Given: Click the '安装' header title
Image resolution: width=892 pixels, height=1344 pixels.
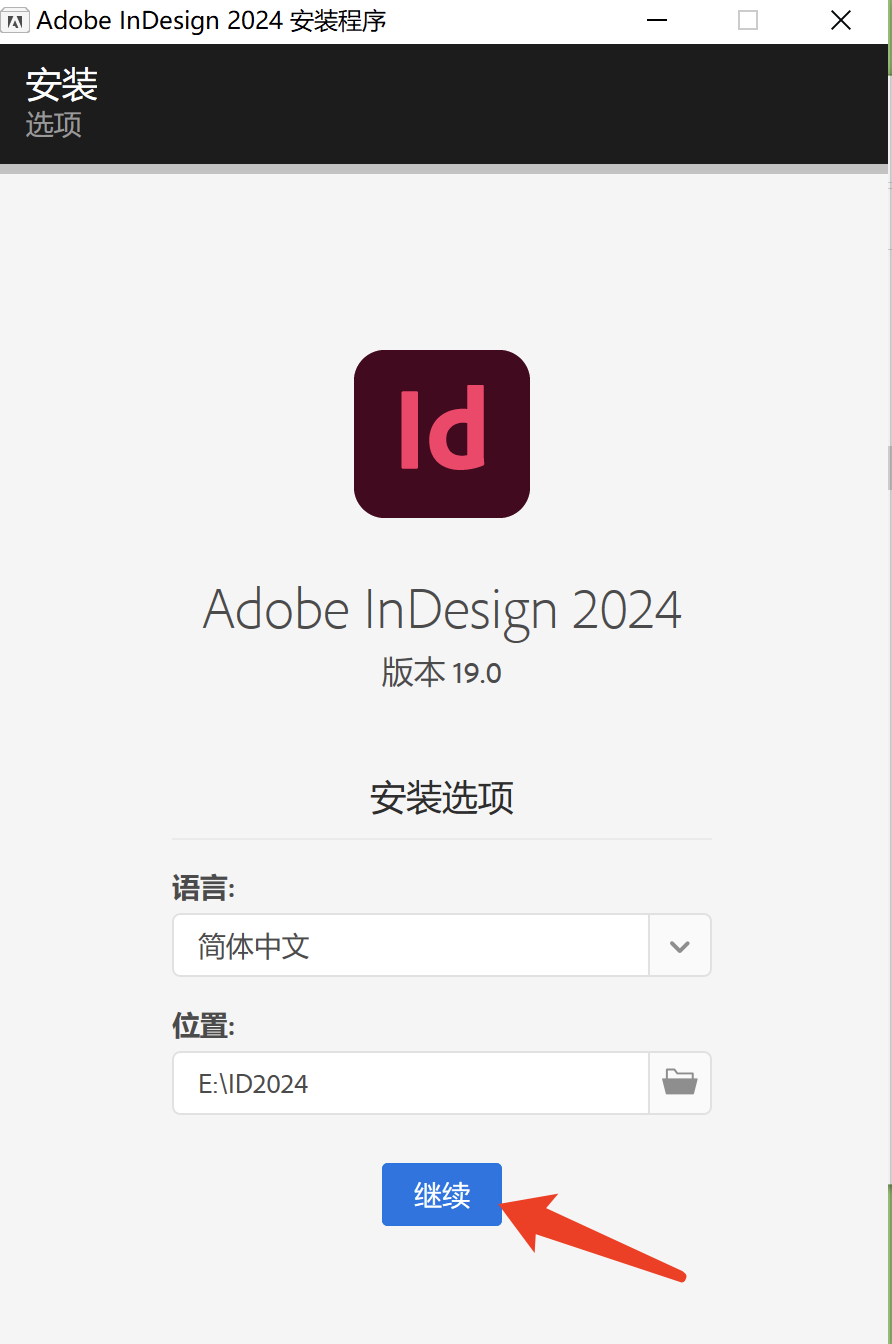Looking at the screenshot, I should coord(62,85).
